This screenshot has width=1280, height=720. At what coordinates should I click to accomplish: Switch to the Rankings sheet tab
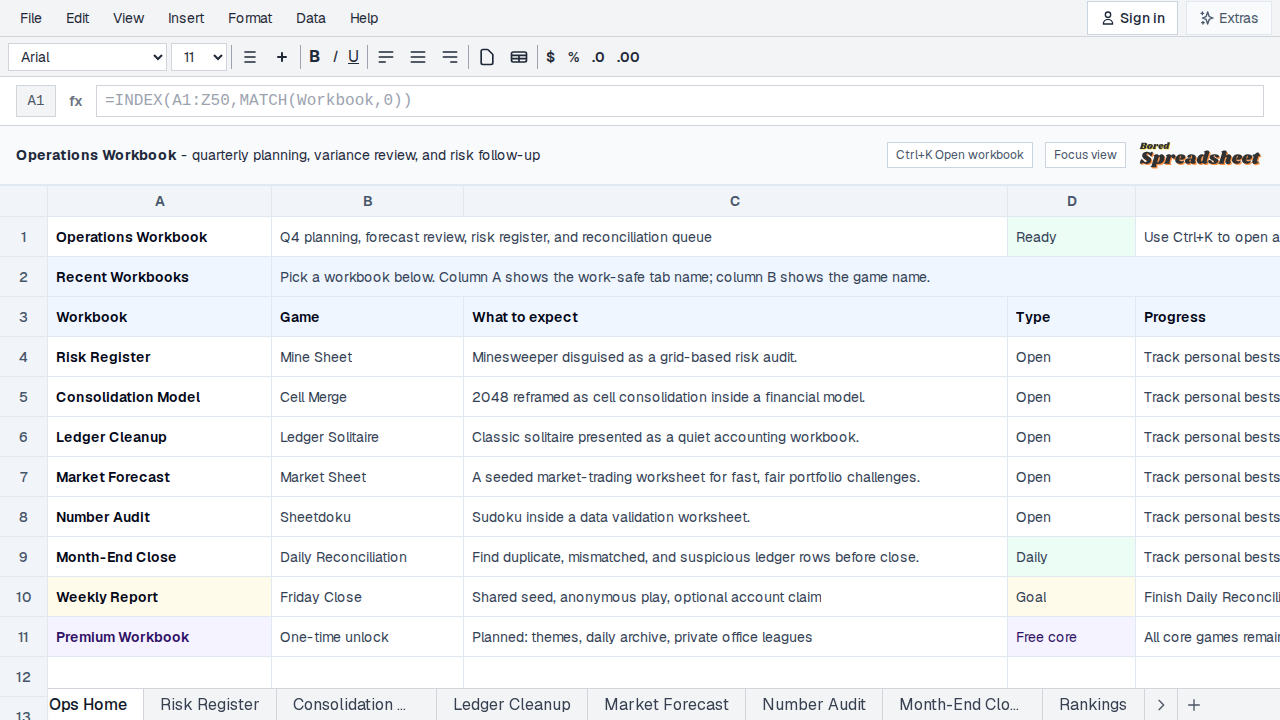[1093, 705]
